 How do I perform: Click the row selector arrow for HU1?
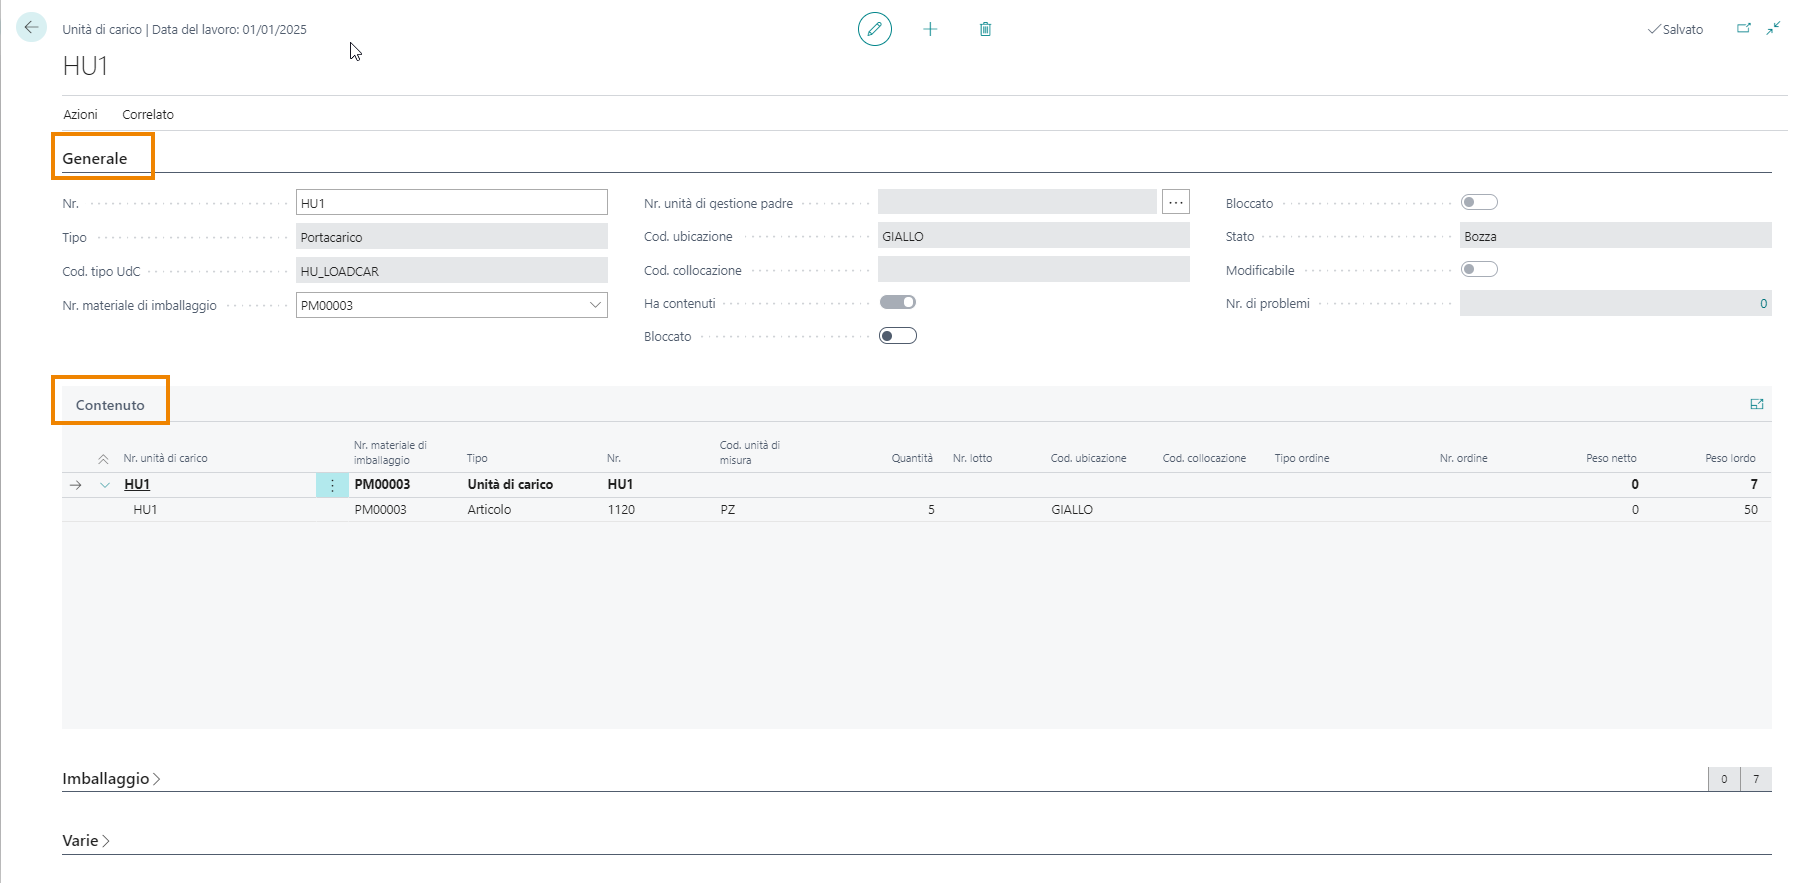point(76,485)
